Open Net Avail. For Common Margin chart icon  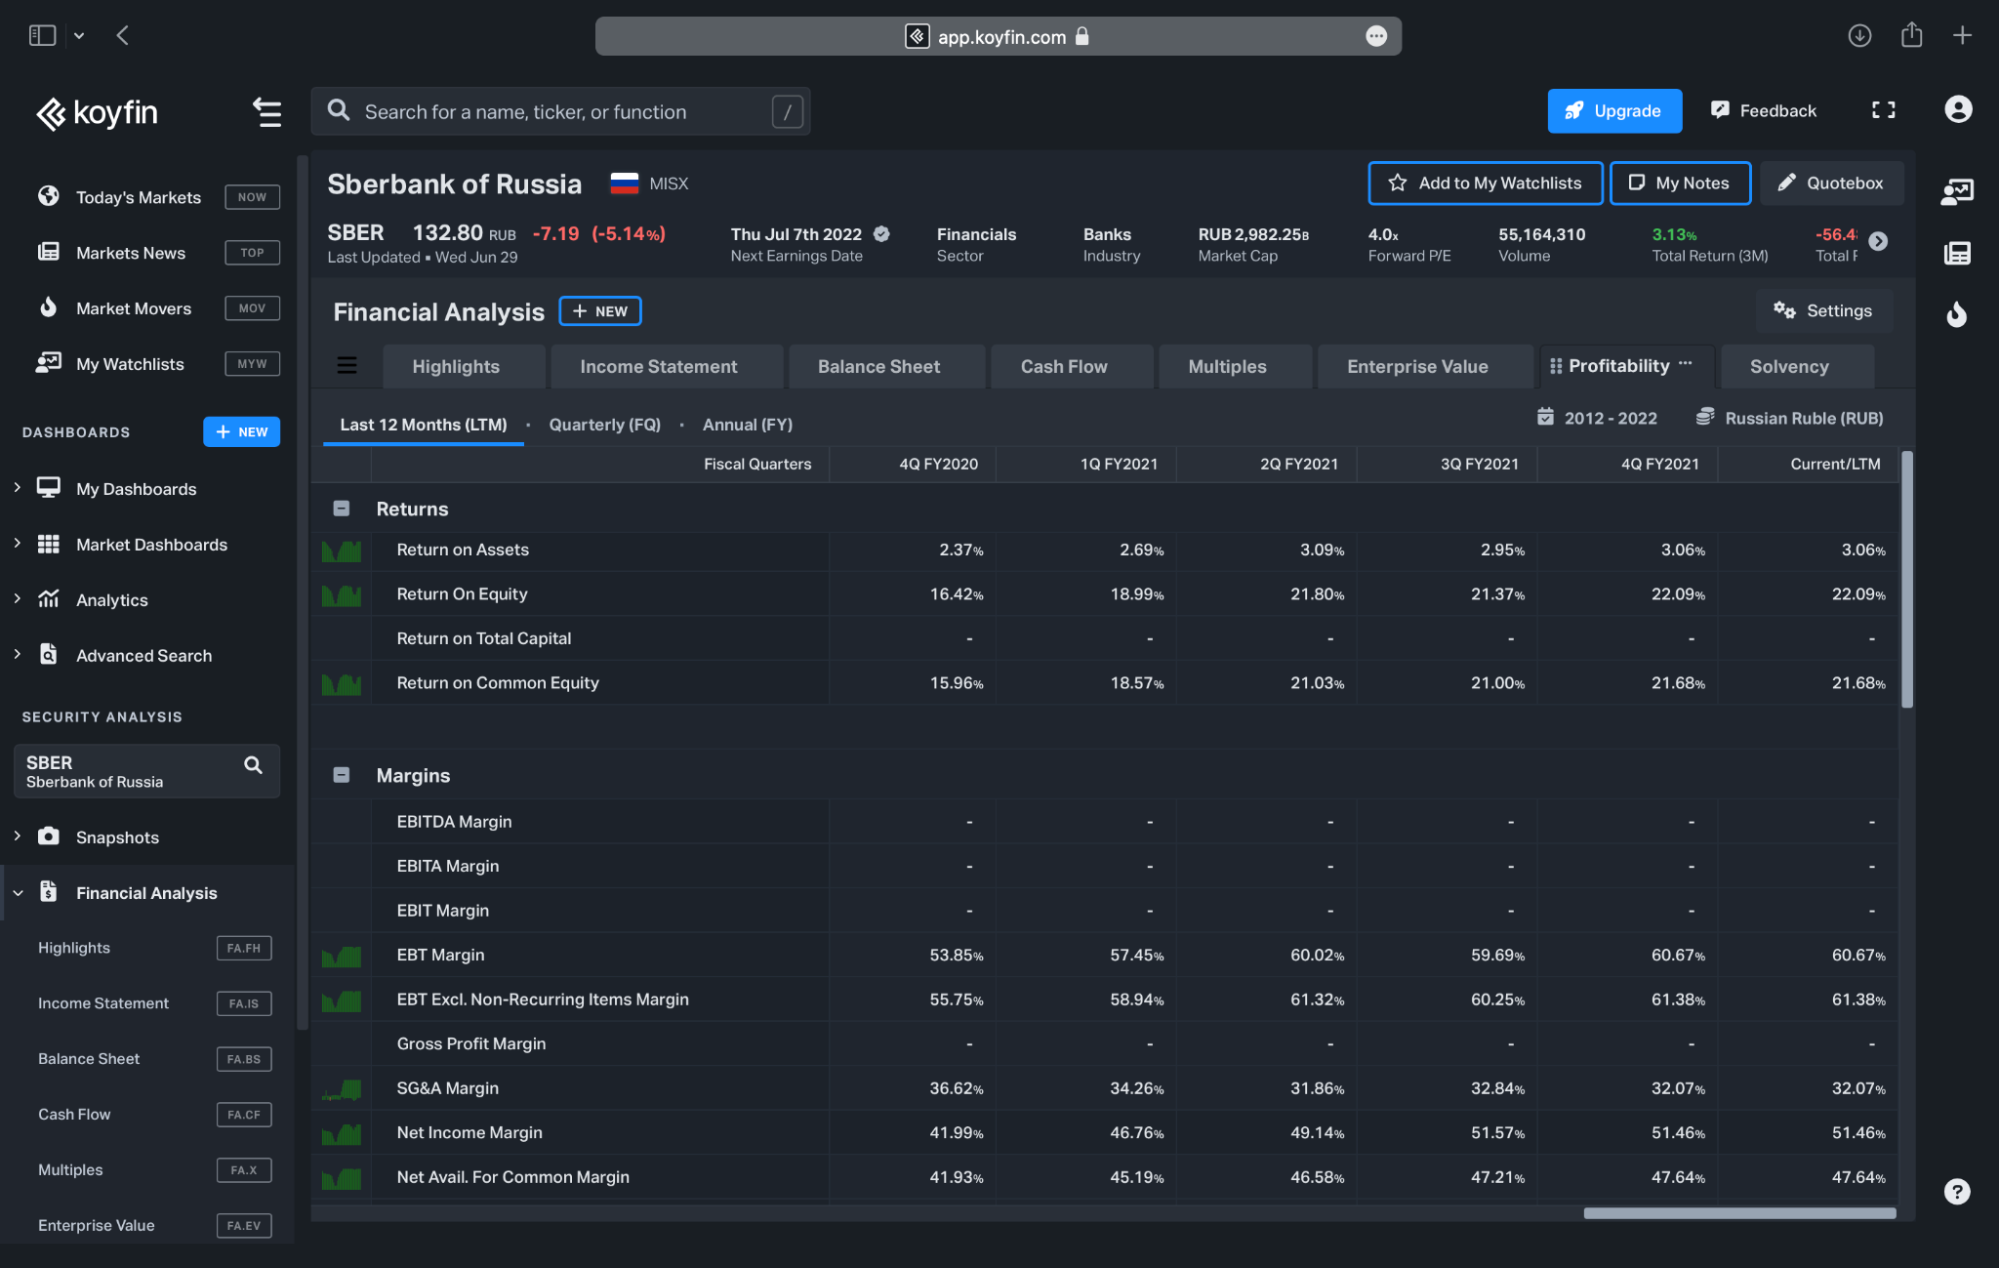point(341,1178)
